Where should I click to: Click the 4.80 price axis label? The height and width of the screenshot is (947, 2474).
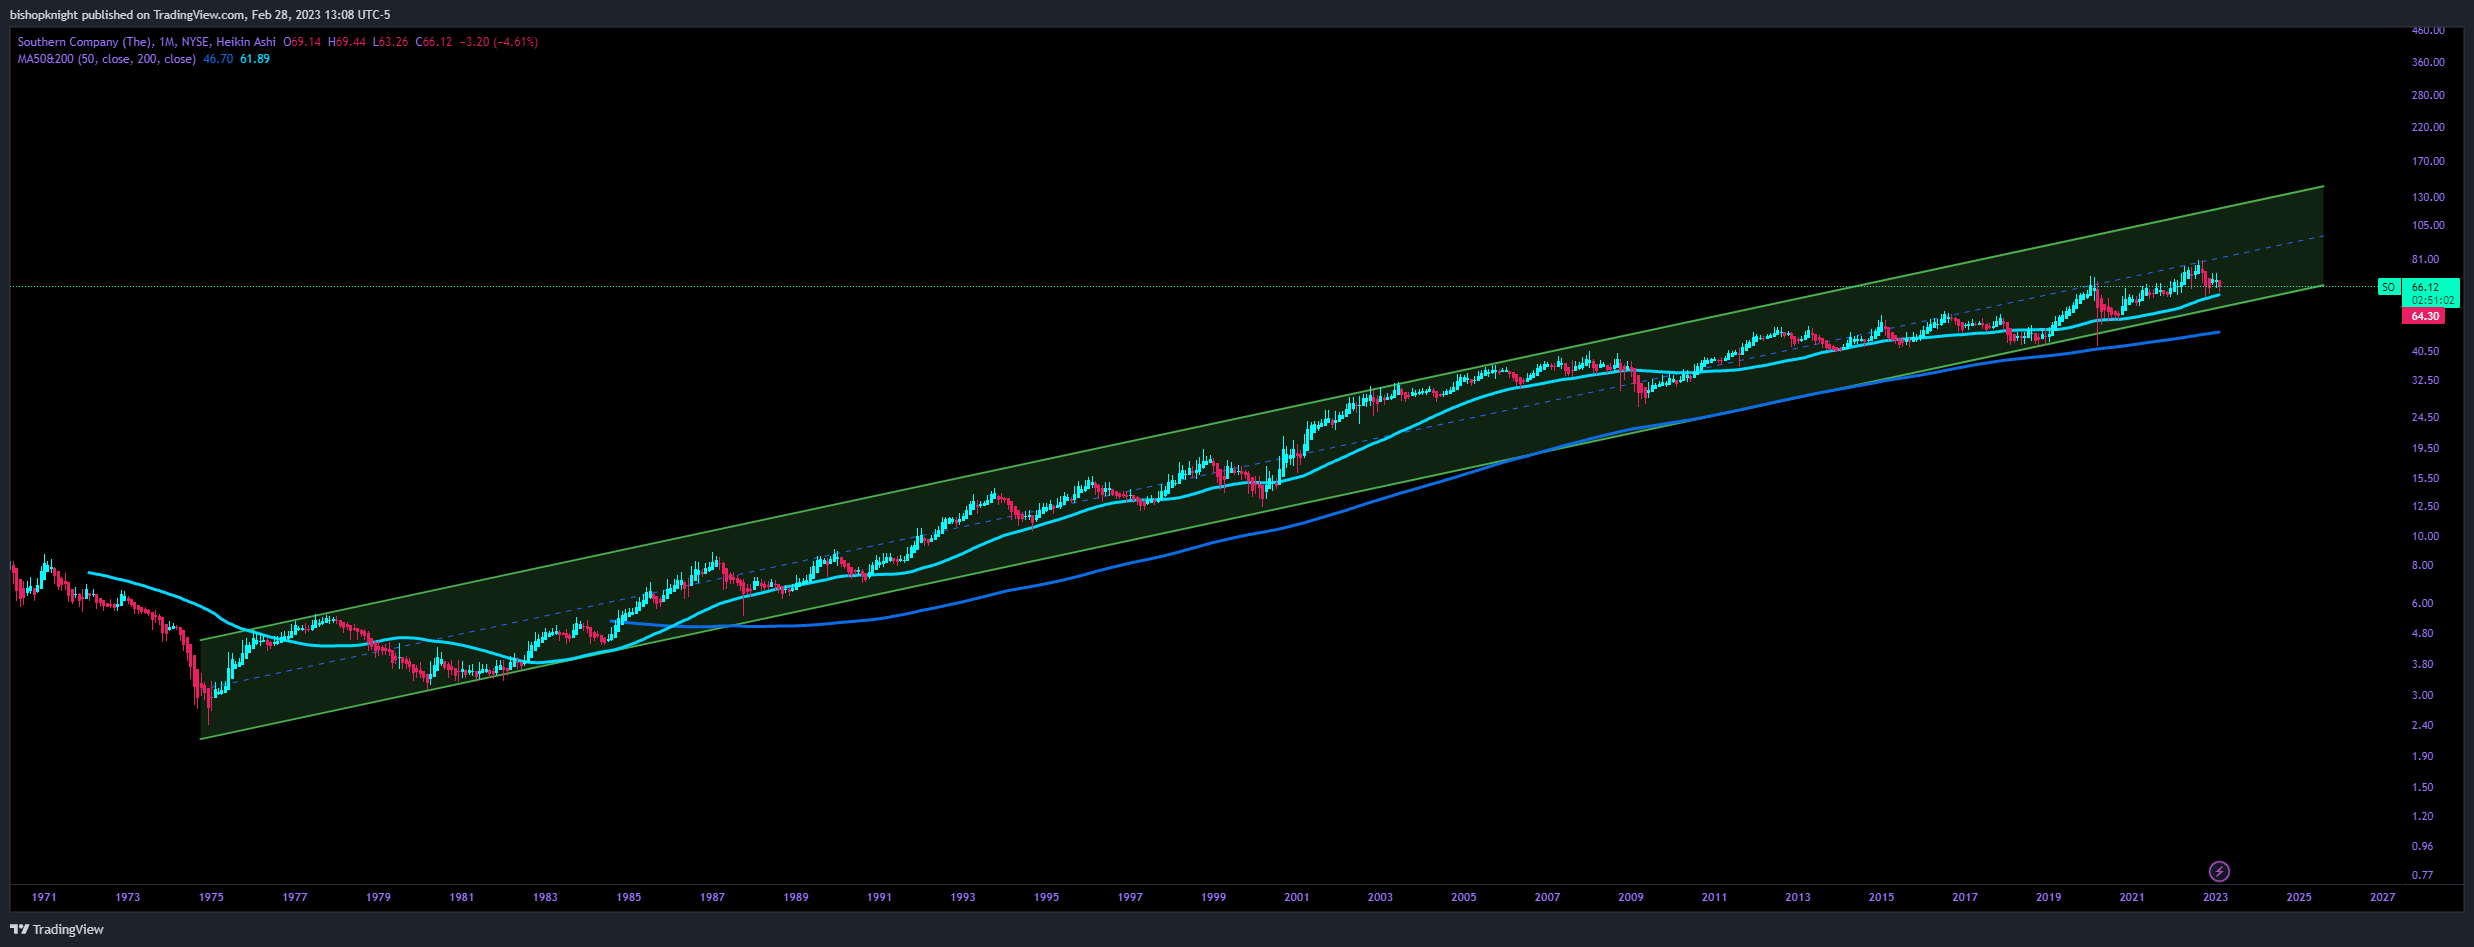click(2422, 633)
